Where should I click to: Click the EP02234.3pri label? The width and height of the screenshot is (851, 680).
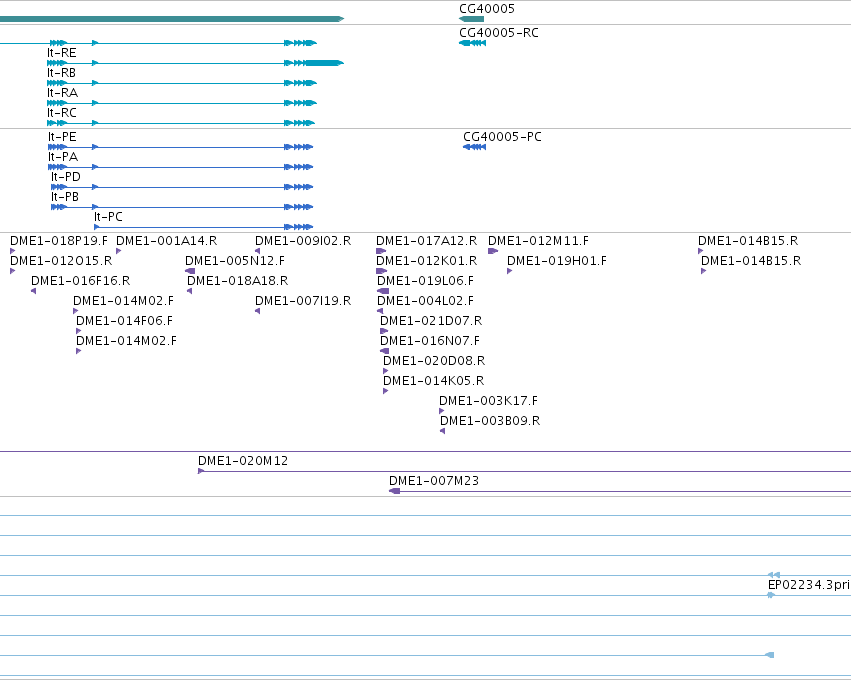pos(809,586)
